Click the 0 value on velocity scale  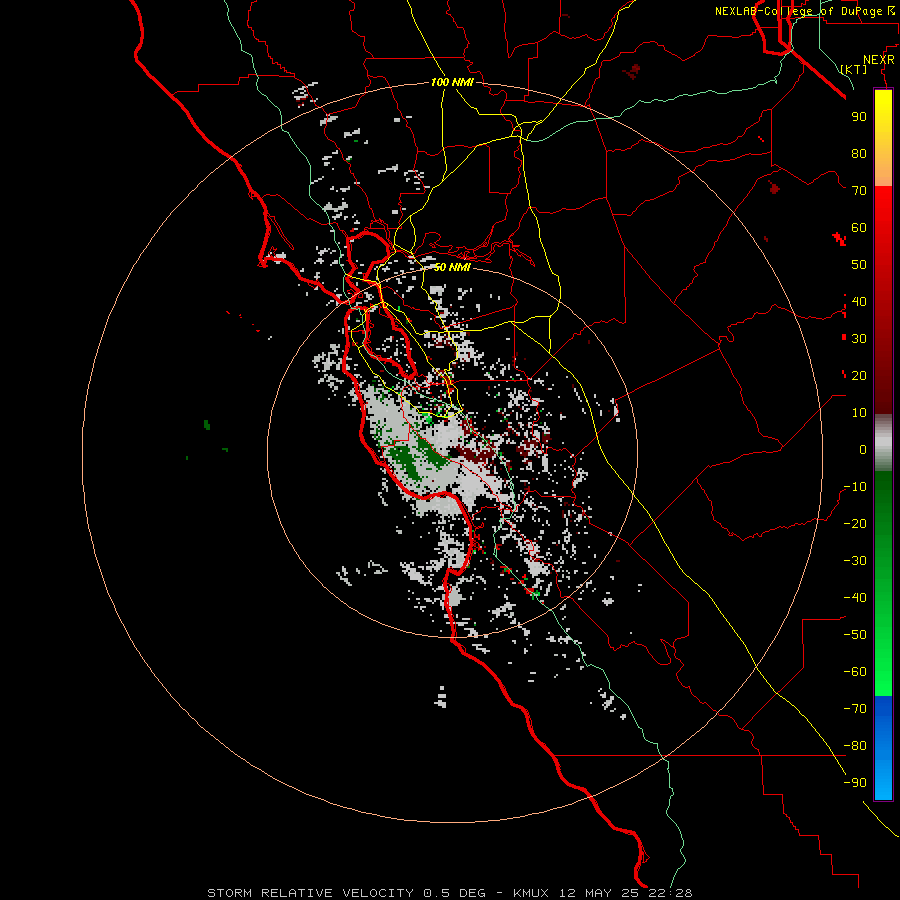863,450
